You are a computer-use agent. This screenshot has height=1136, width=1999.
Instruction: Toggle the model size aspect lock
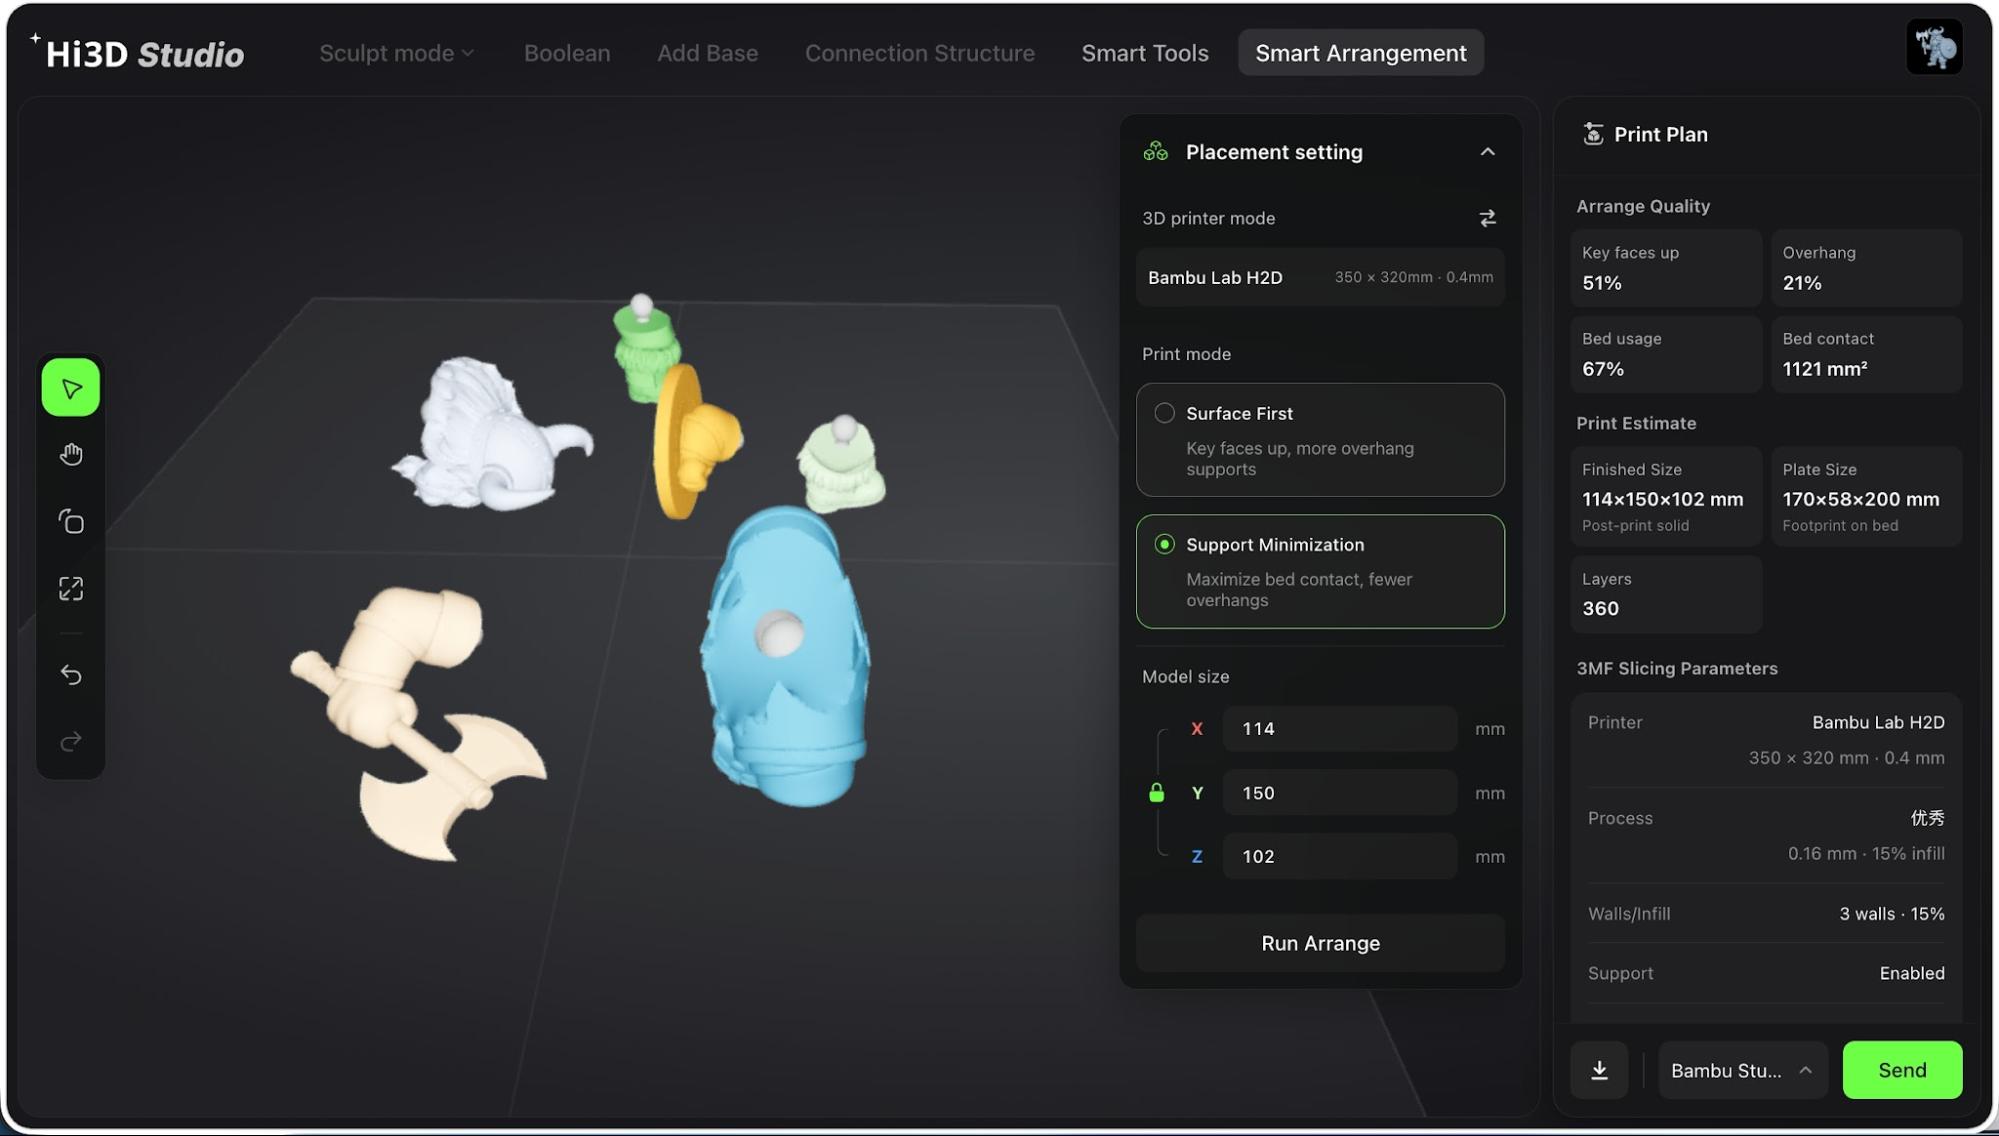coord(1157,793)
